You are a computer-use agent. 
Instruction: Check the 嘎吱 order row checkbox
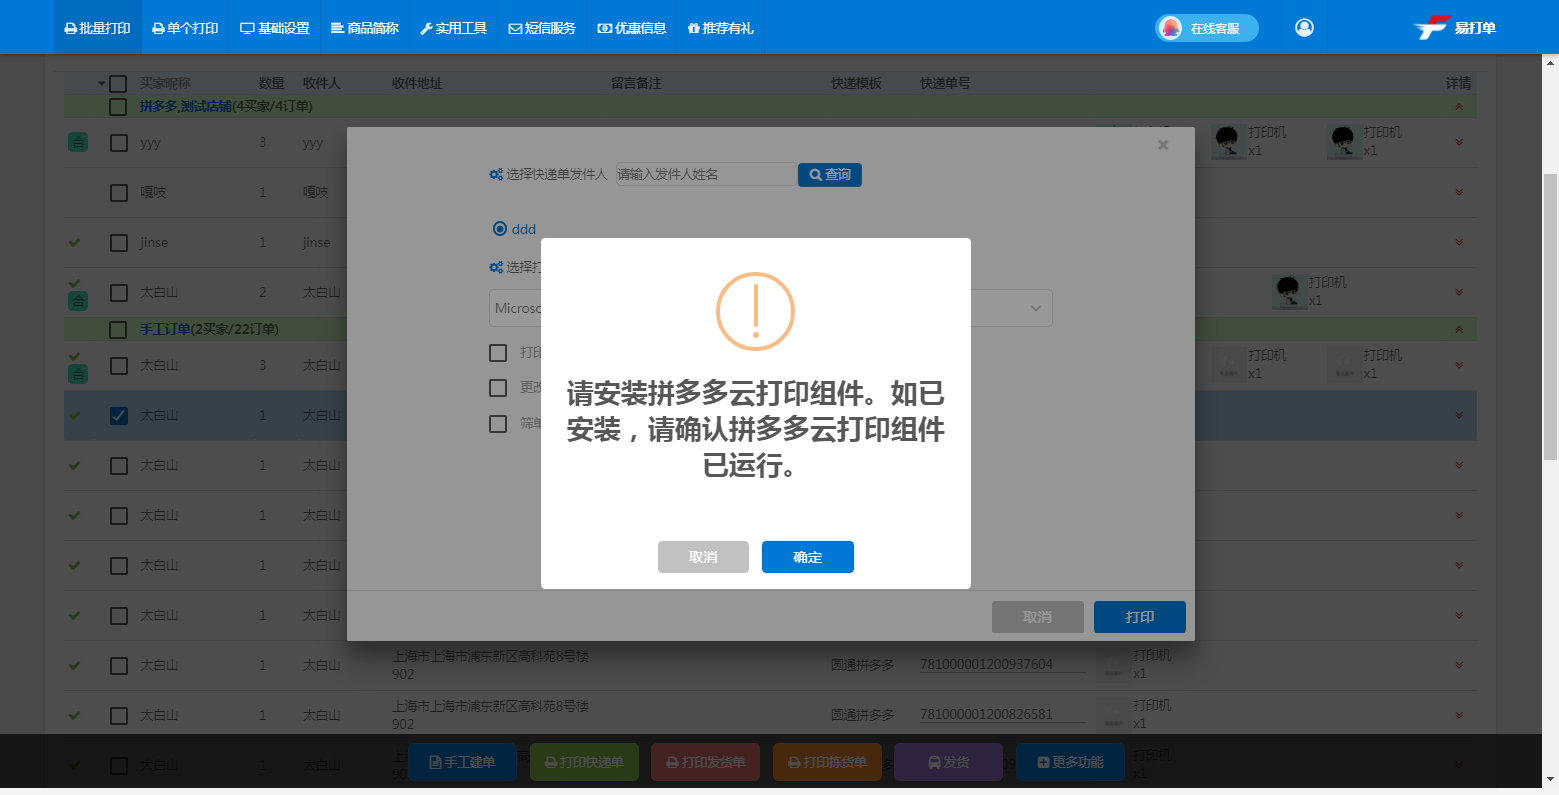(119, 193)
